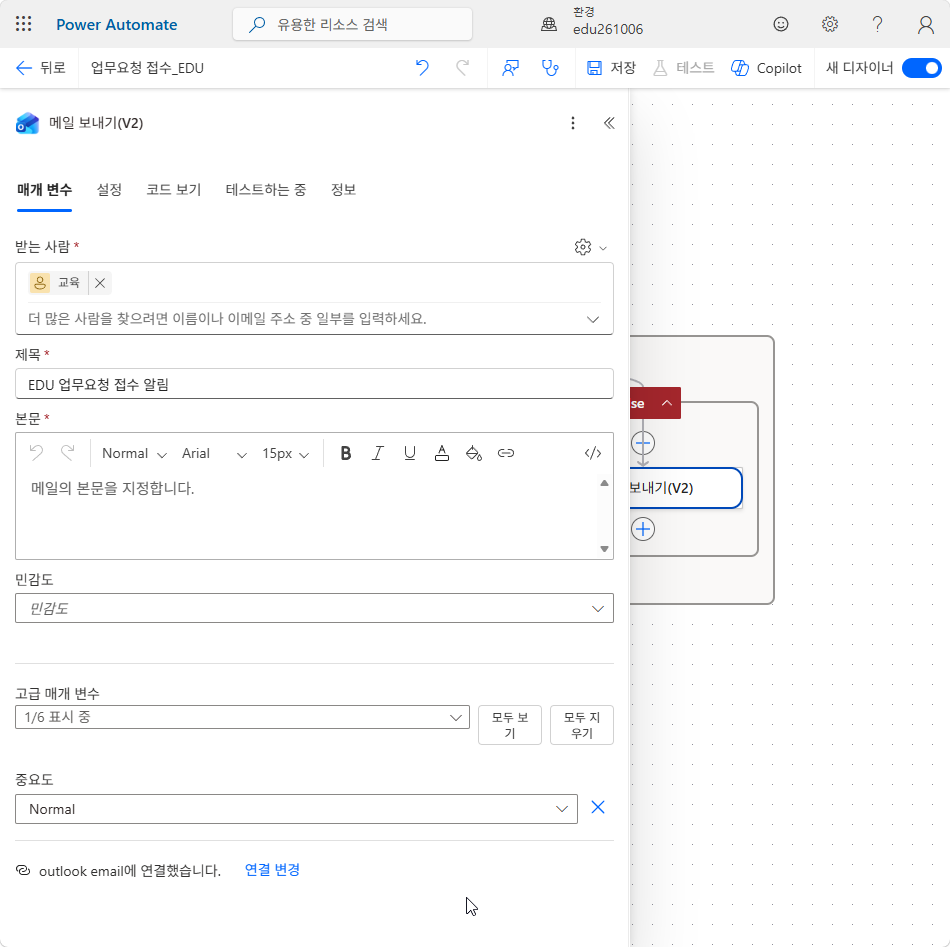Screen dimensions: 950x947
Task: Open the Copilot pane
Action: point(766,68)
